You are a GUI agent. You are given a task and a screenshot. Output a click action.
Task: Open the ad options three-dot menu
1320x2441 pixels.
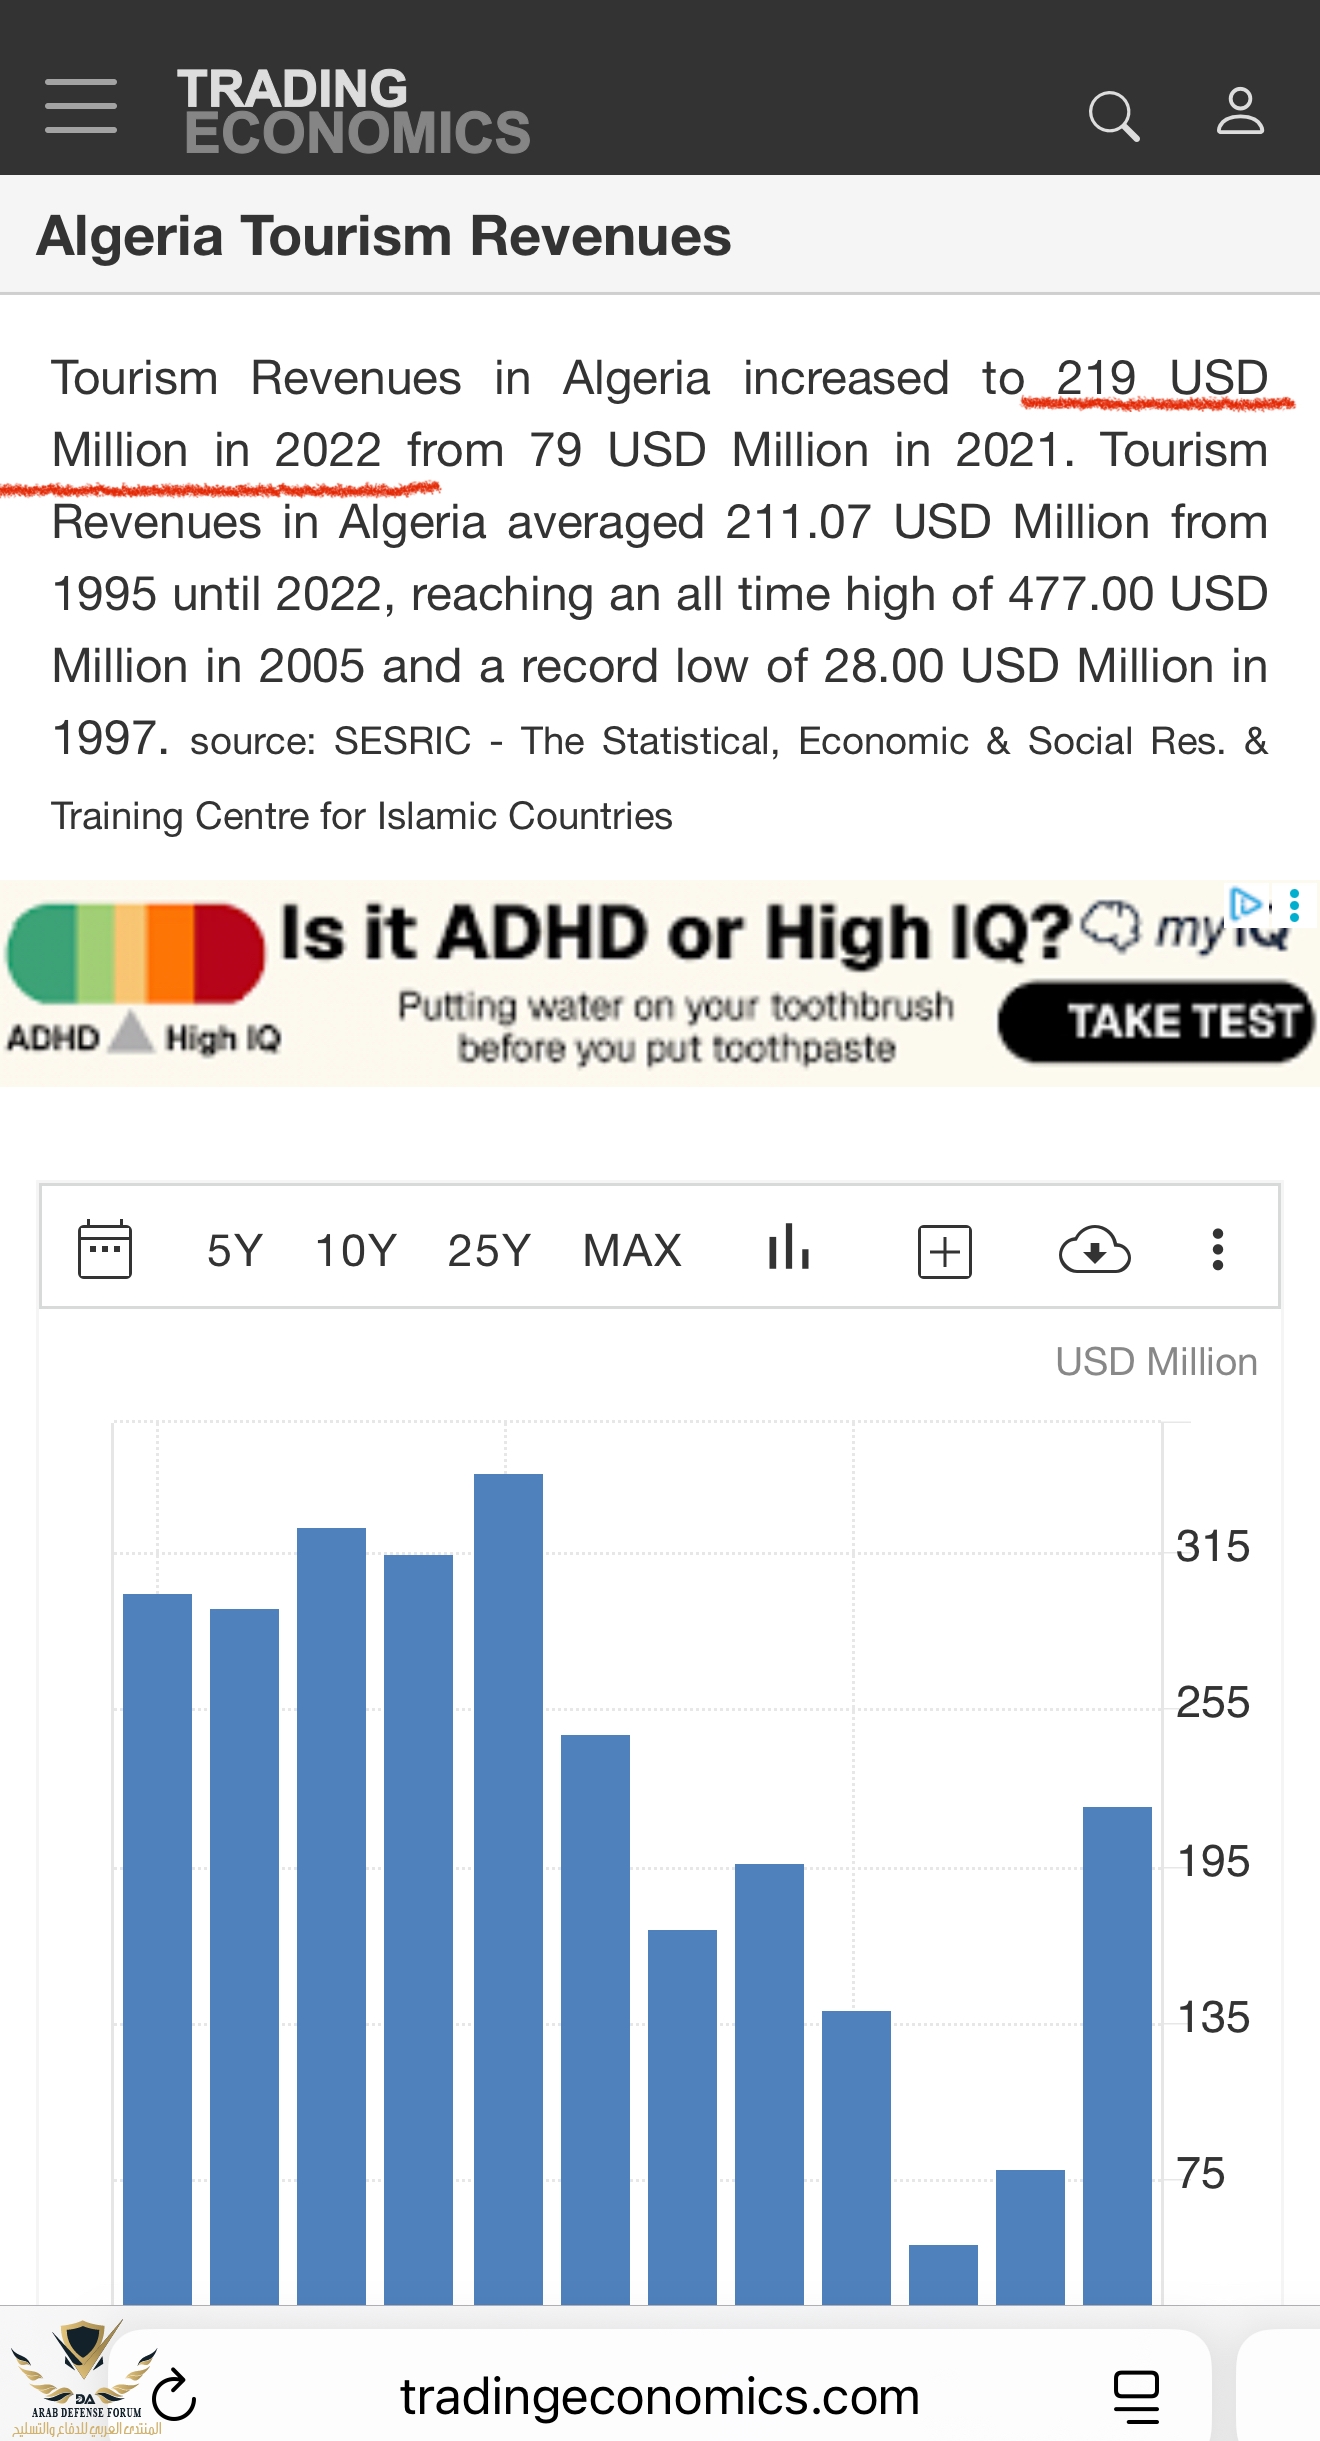(x=1295, y=905)
